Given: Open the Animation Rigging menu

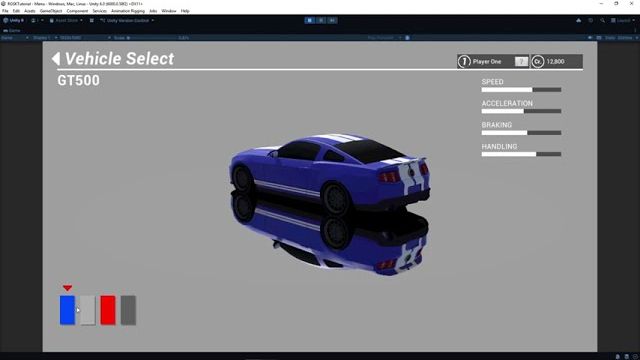Looking at the screenshot, I should (128, 11).
